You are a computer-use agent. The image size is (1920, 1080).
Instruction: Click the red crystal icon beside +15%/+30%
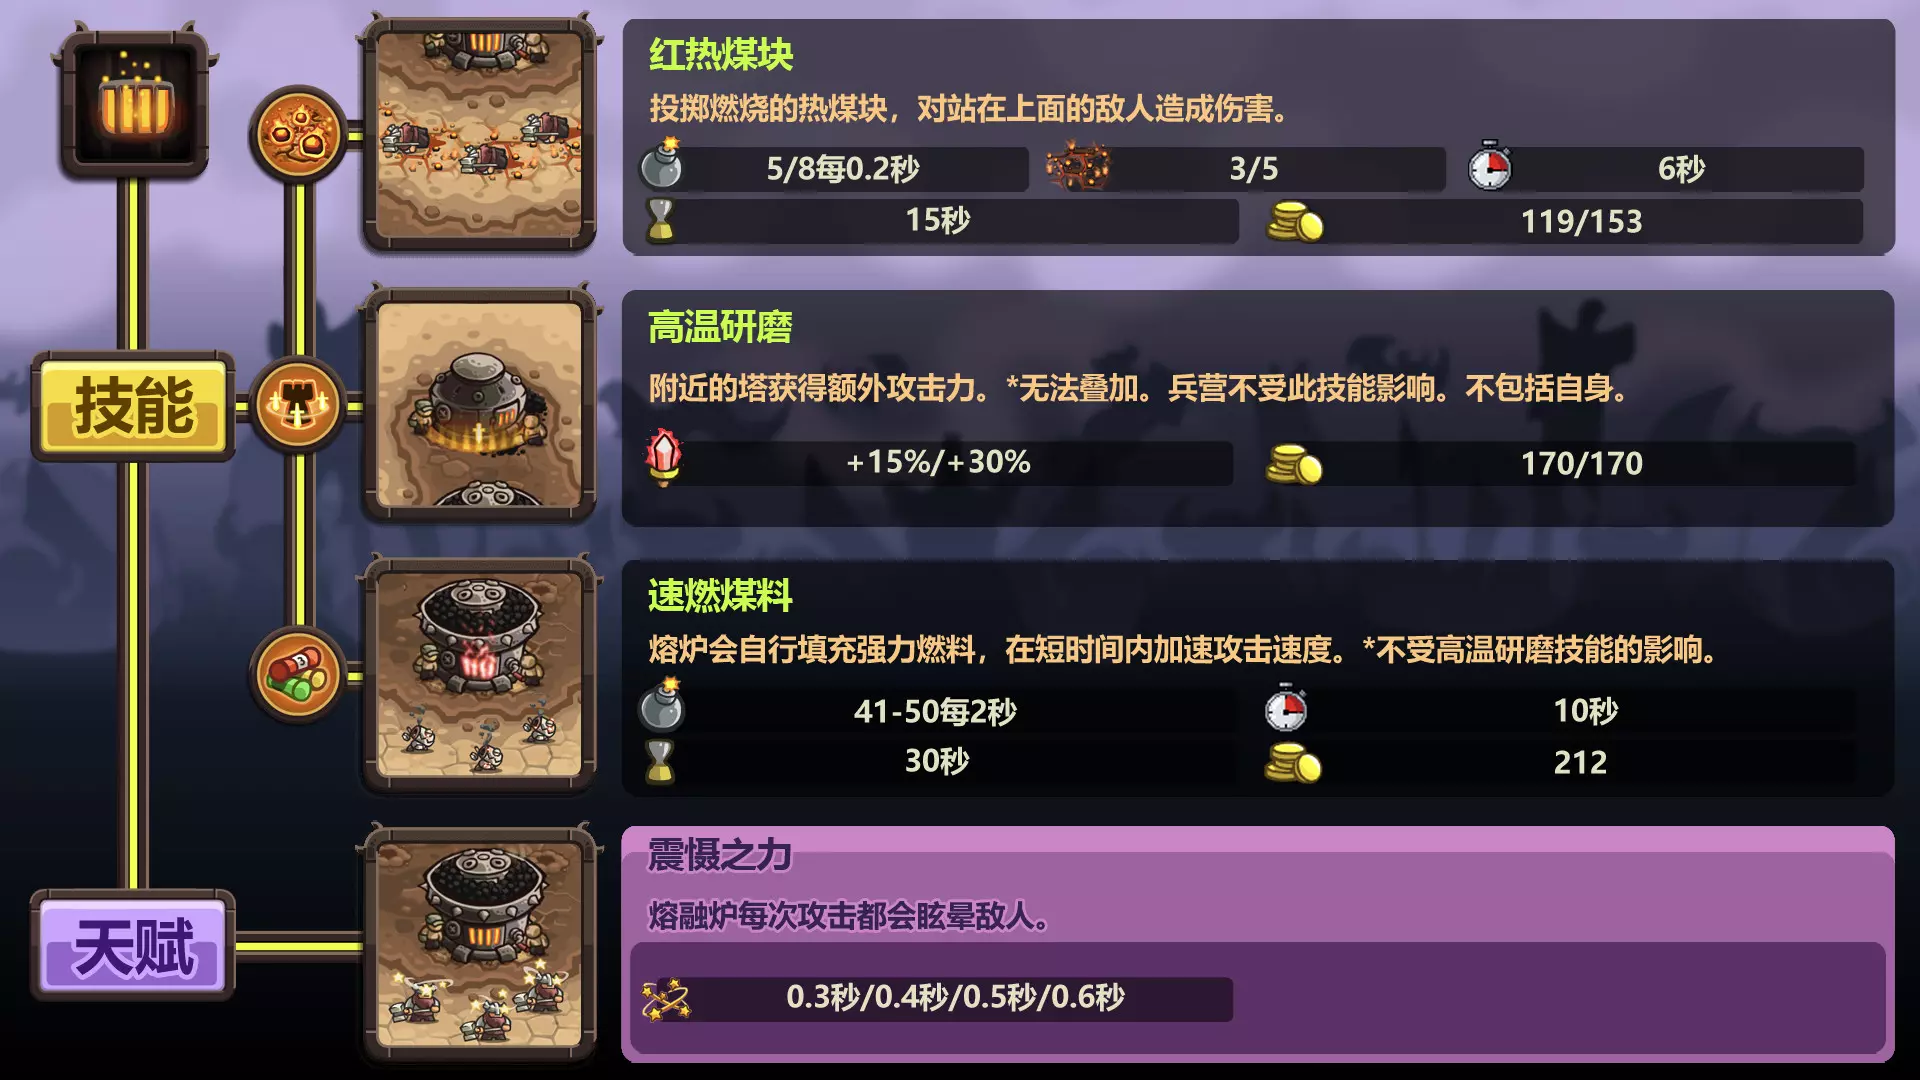[664, 457]
